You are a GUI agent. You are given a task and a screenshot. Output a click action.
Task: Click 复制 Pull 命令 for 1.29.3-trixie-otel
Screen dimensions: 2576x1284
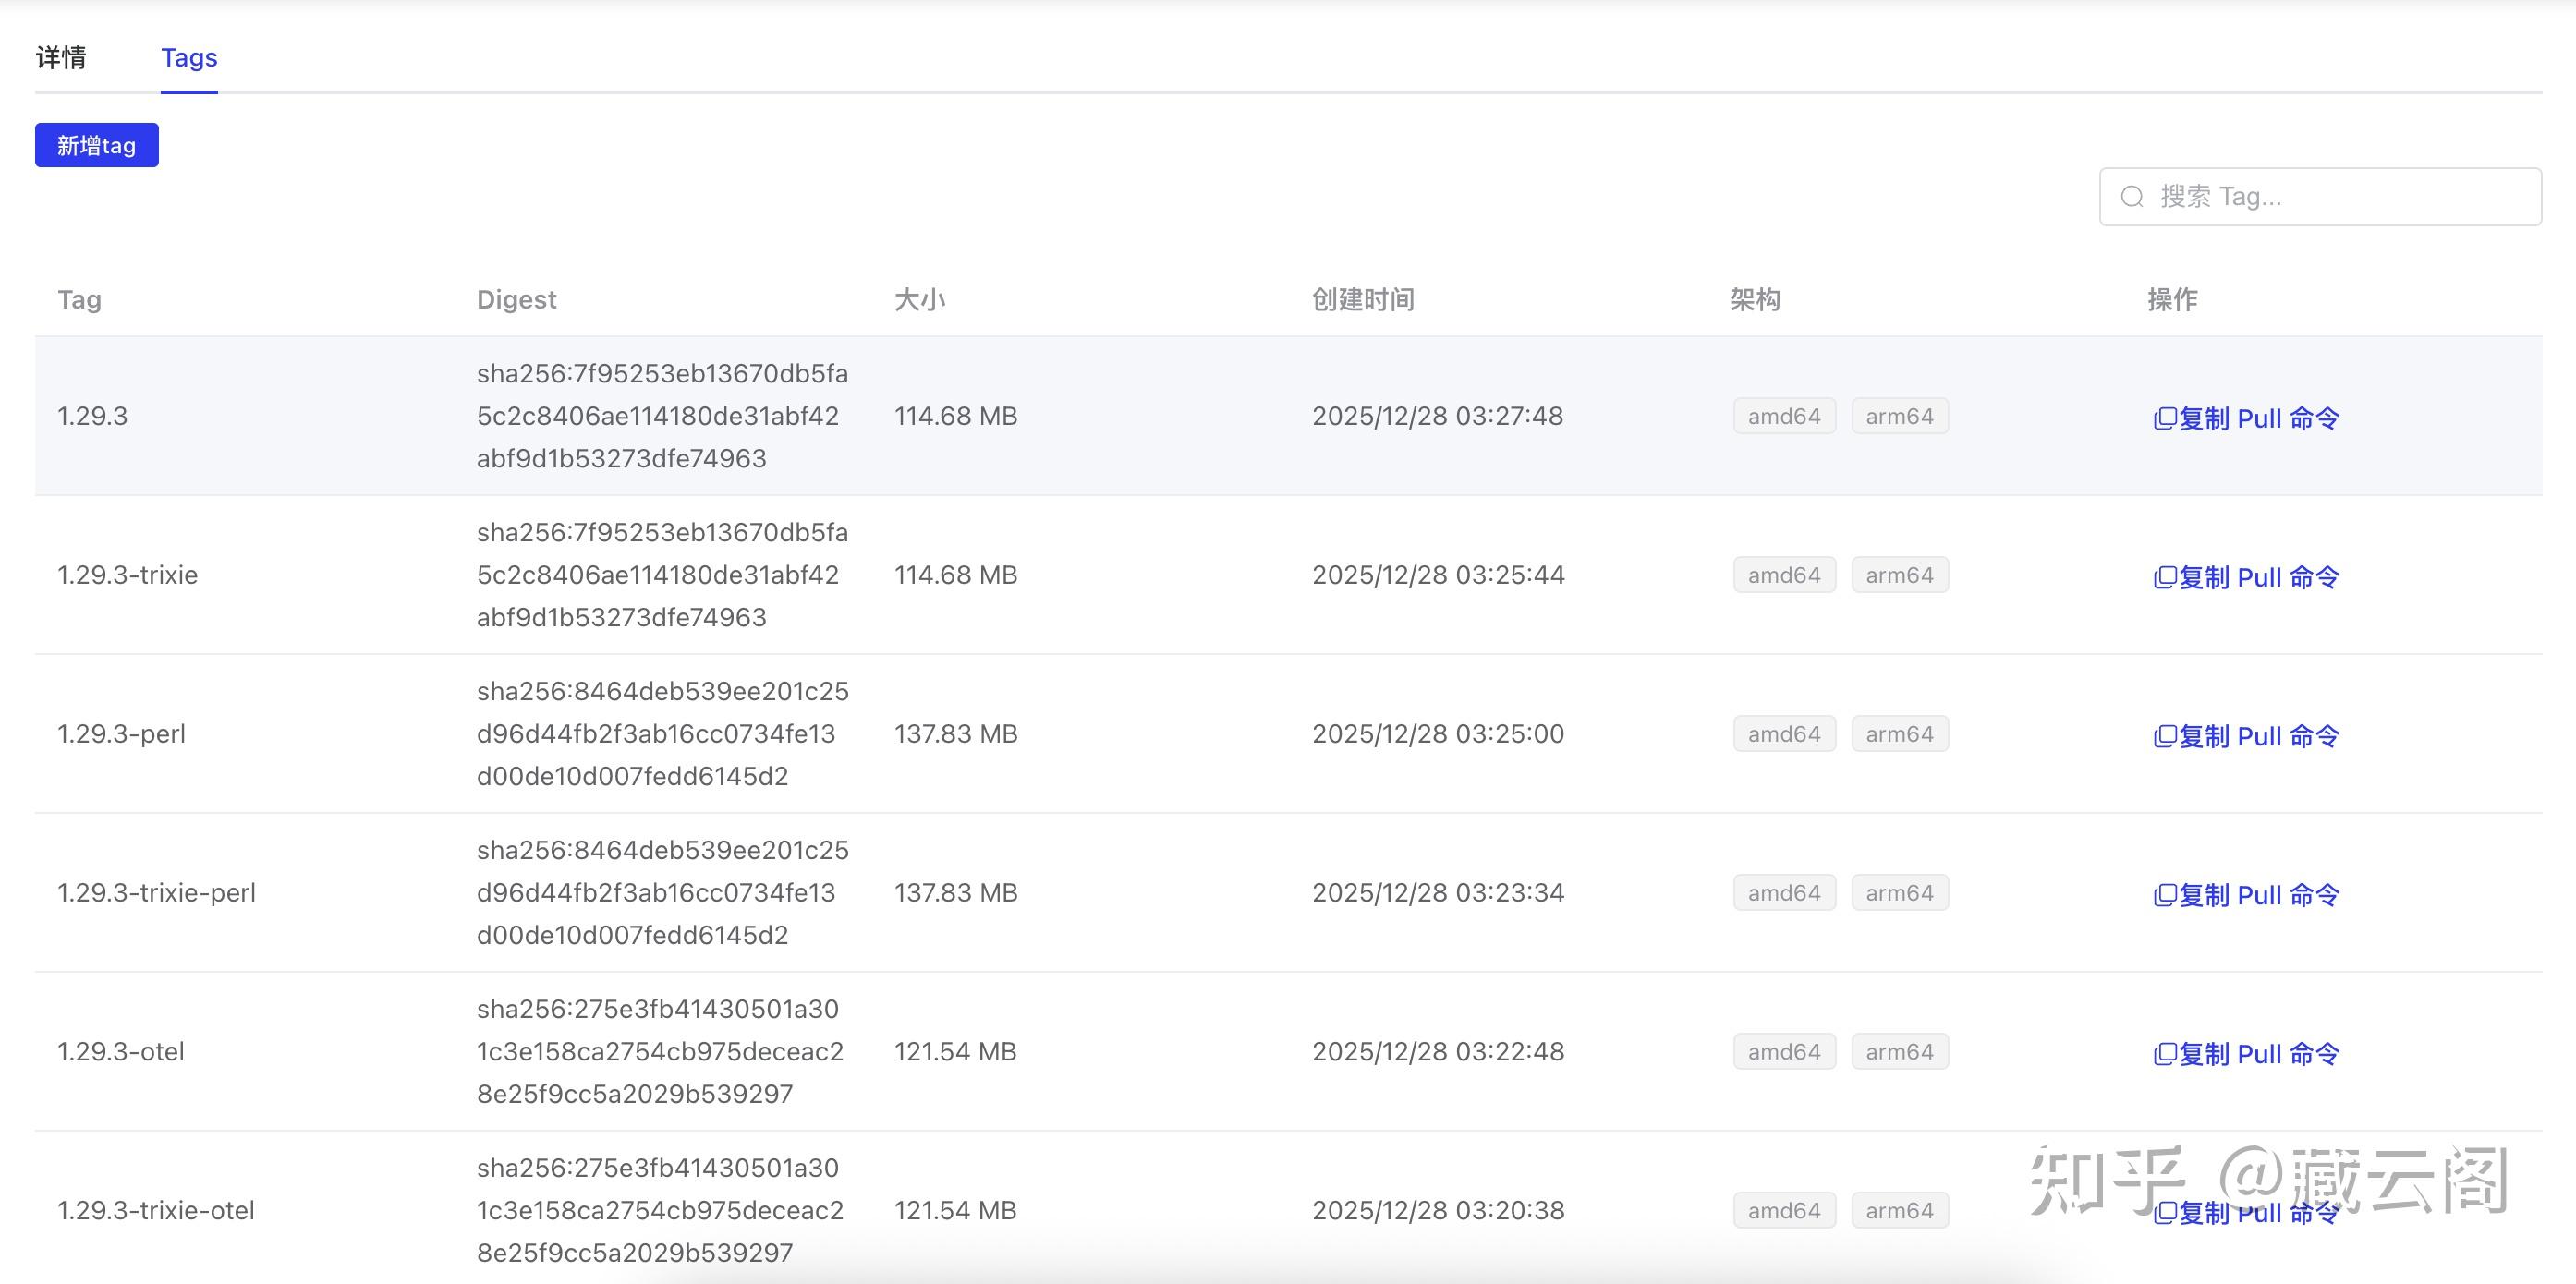pyautogui.click(x=2258, y=1213)
